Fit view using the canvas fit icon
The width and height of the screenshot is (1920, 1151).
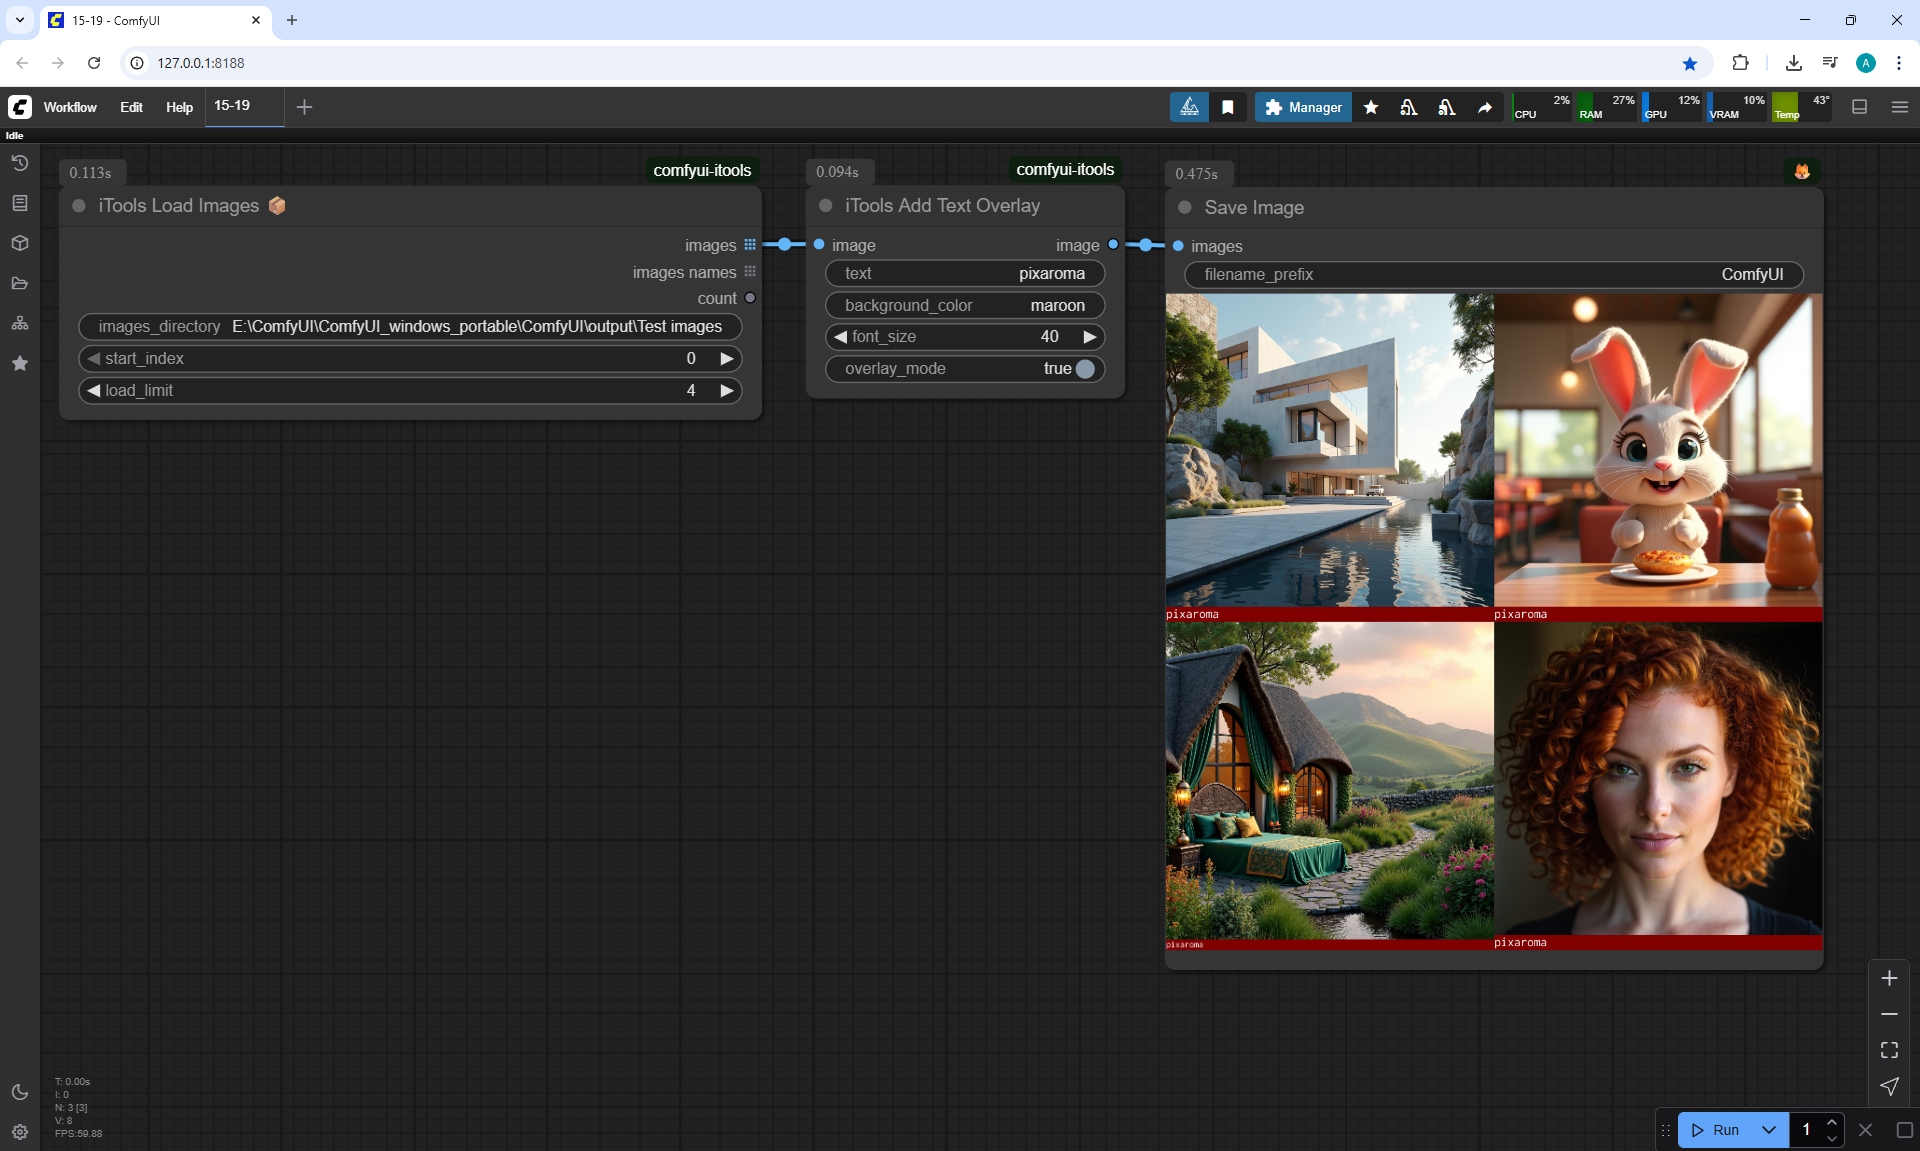point(1889,1050)
